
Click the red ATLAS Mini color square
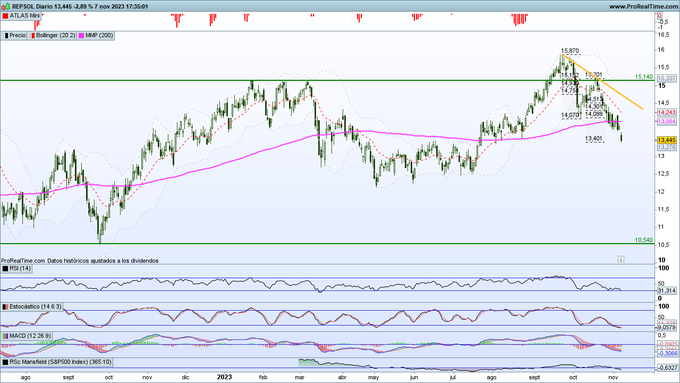(5, 16)
